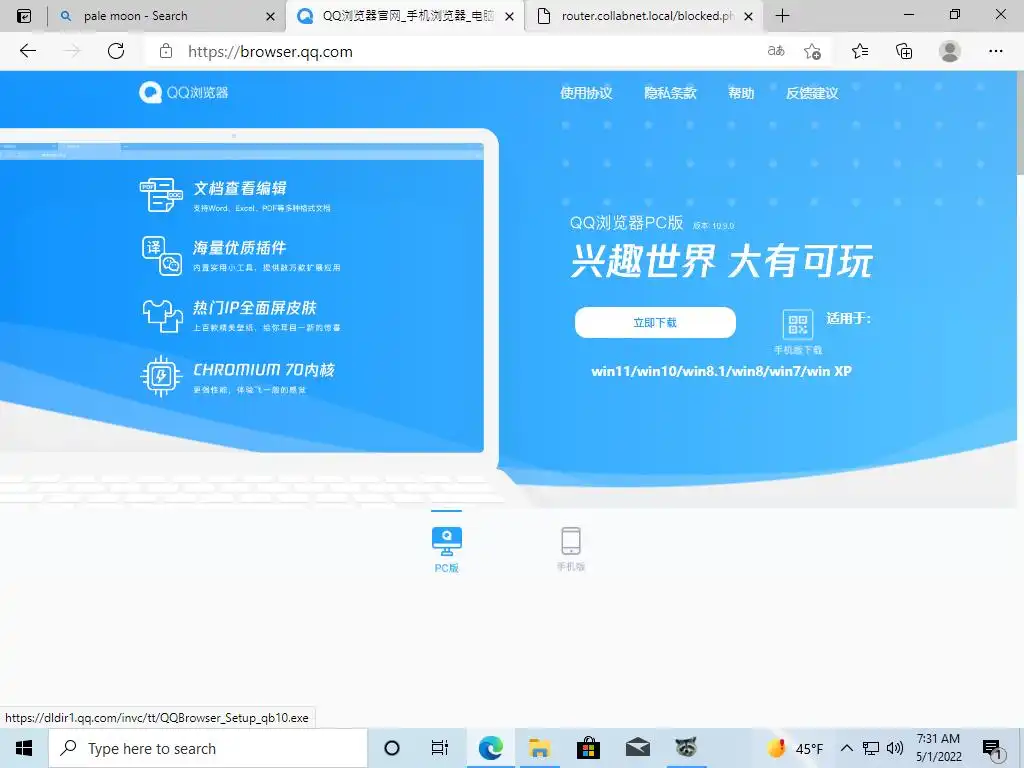The image size is (1024, 768).
Task: Open the tab actions menu icon
Action: [x=24, y=16]
